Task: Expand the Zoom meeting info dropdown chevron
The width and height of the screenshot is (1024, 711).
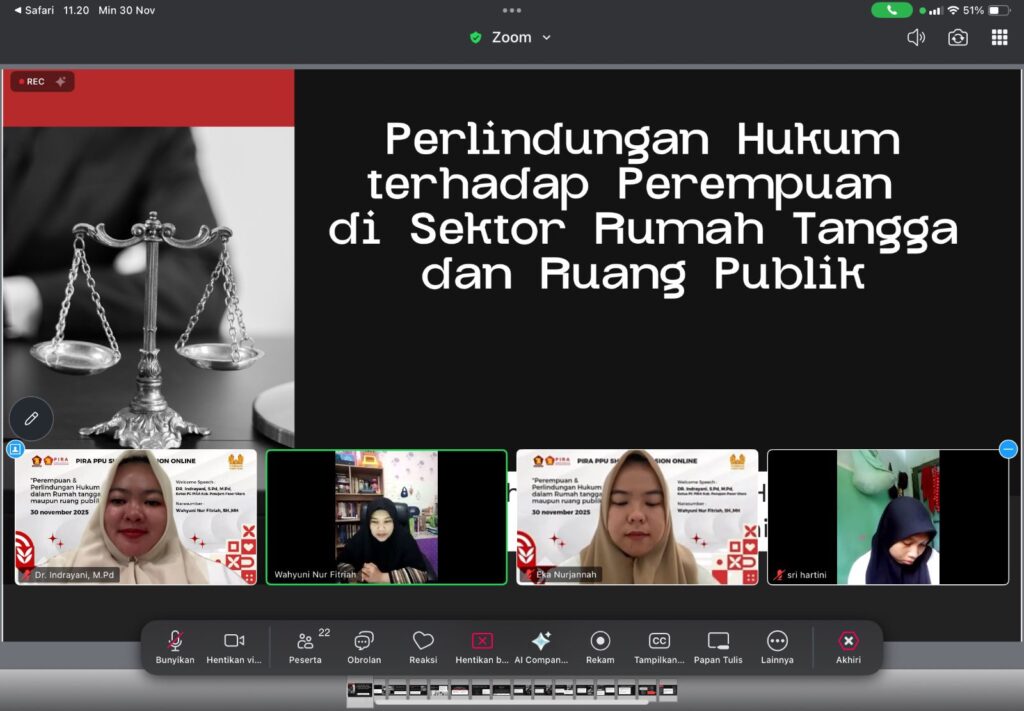Action: (x=547, y=38)
